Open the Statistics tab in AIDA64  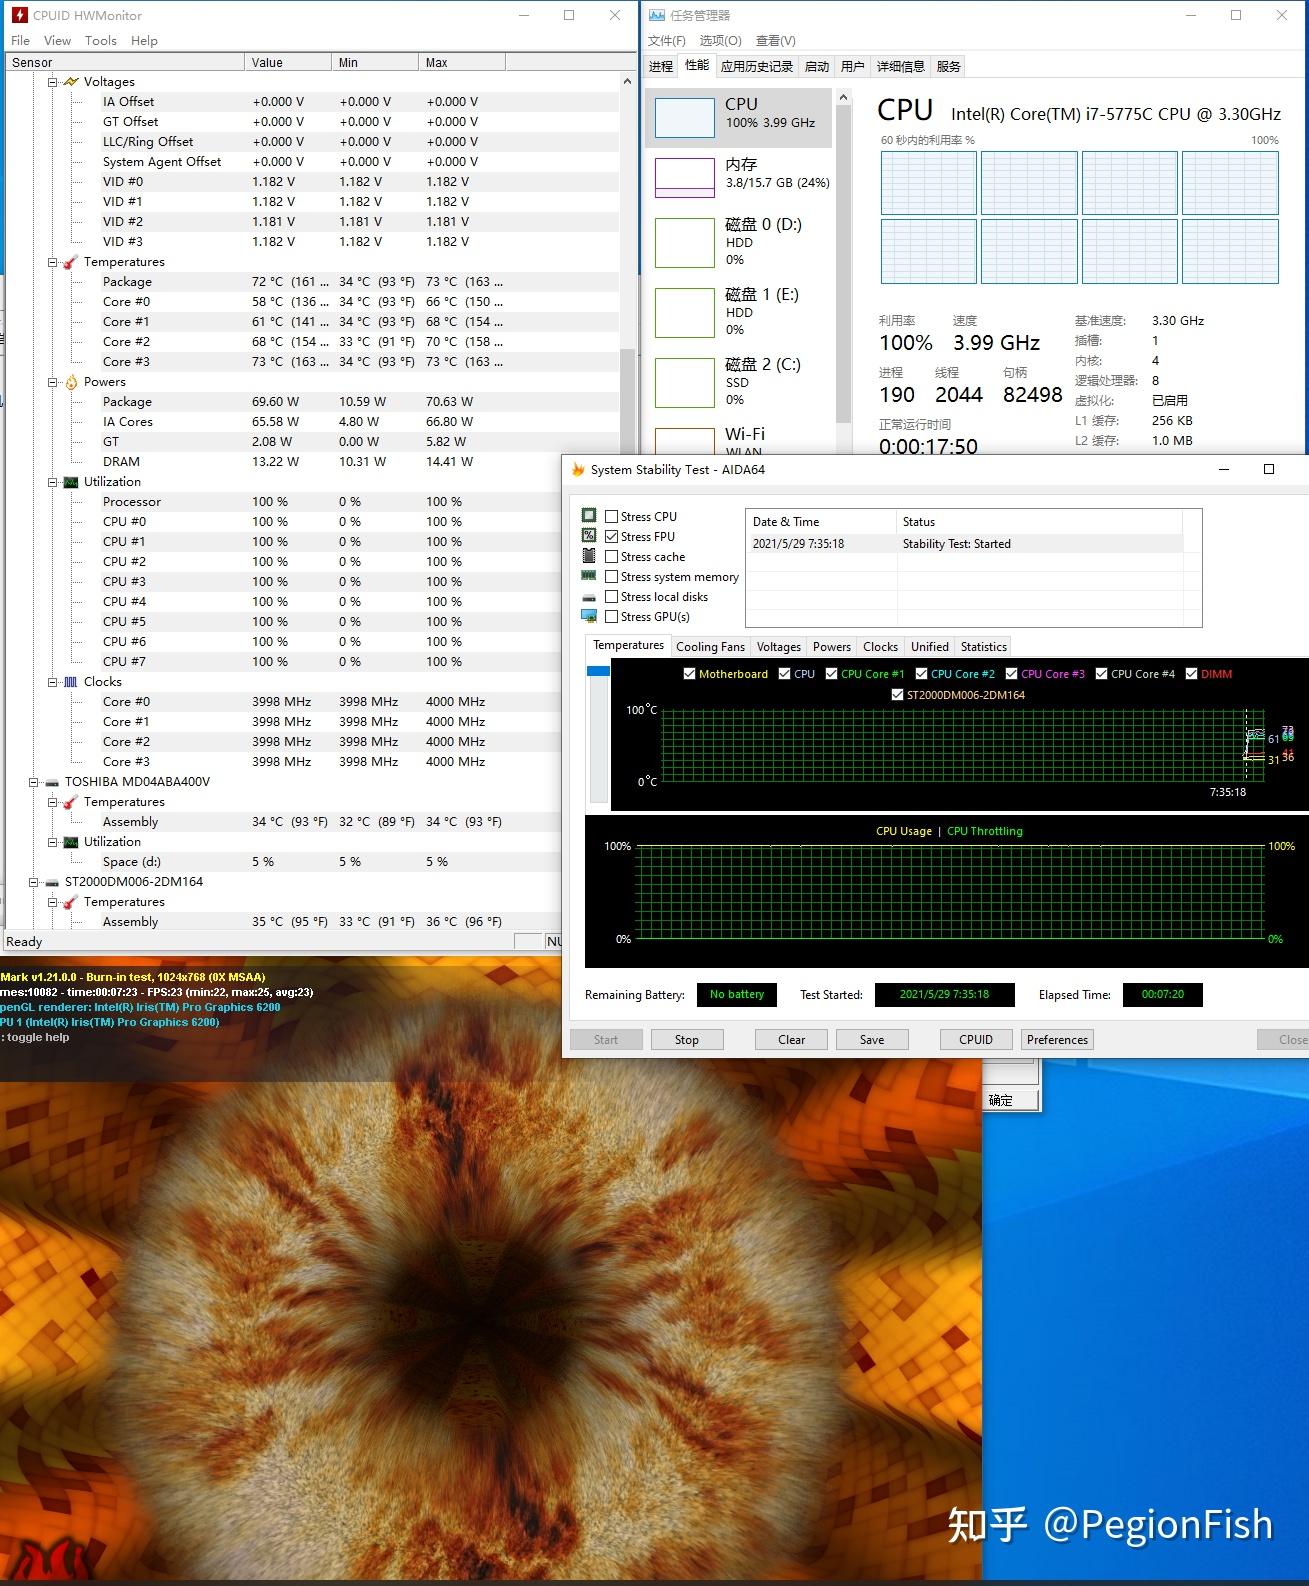click(984, 647)
